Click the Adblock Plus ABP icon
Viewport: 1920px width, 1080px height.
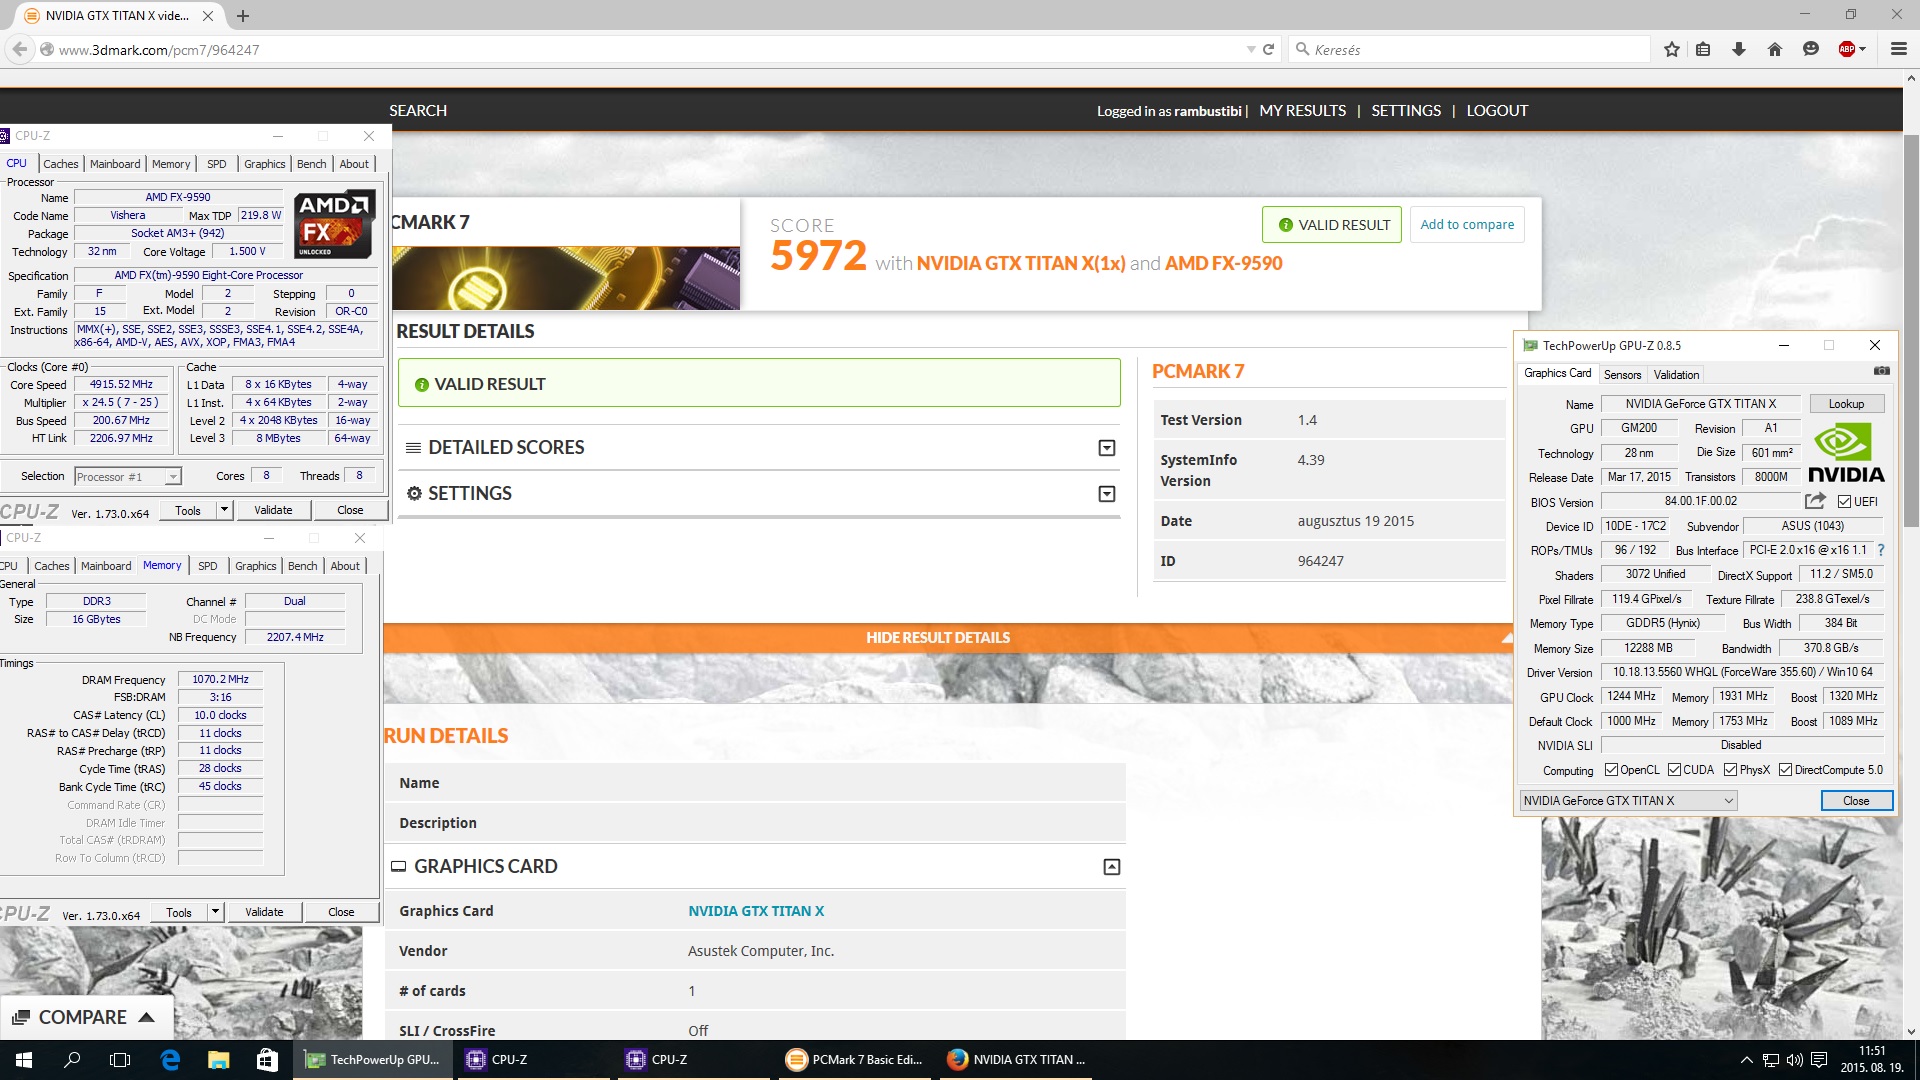1848,49
